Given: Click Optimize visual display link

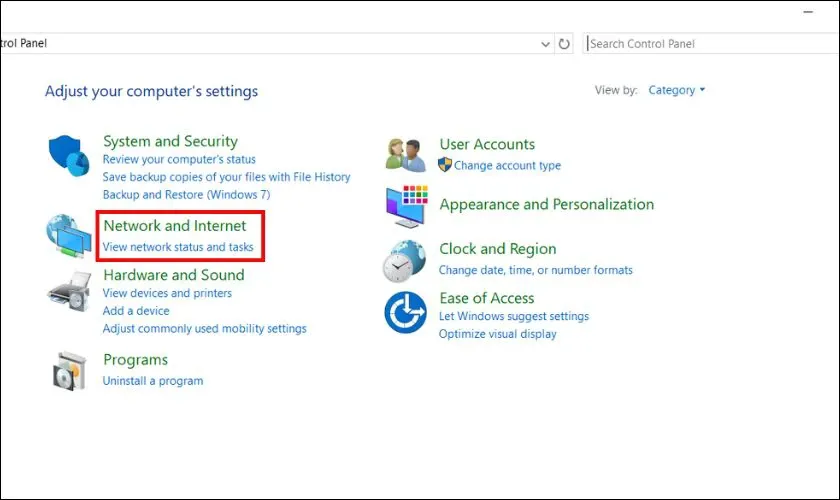Looking at the screenshot, I should 497,334.
